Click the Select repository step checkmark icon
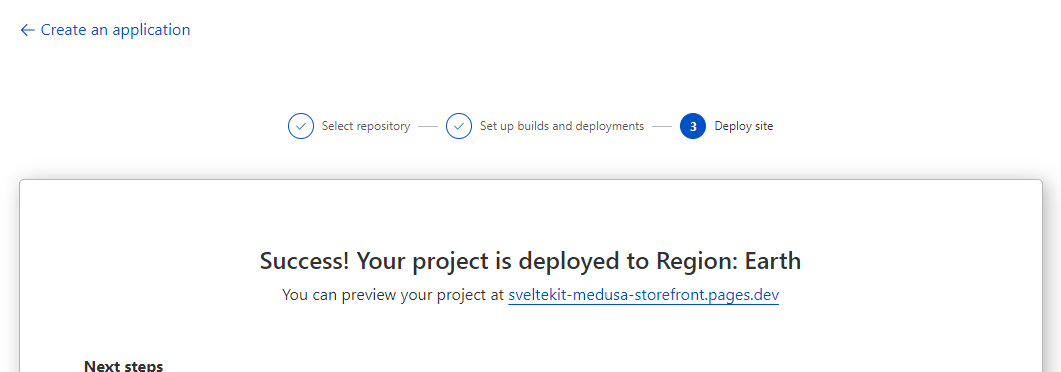The width and height of the screenshot is (1061, 372). (x=300, y=126)
